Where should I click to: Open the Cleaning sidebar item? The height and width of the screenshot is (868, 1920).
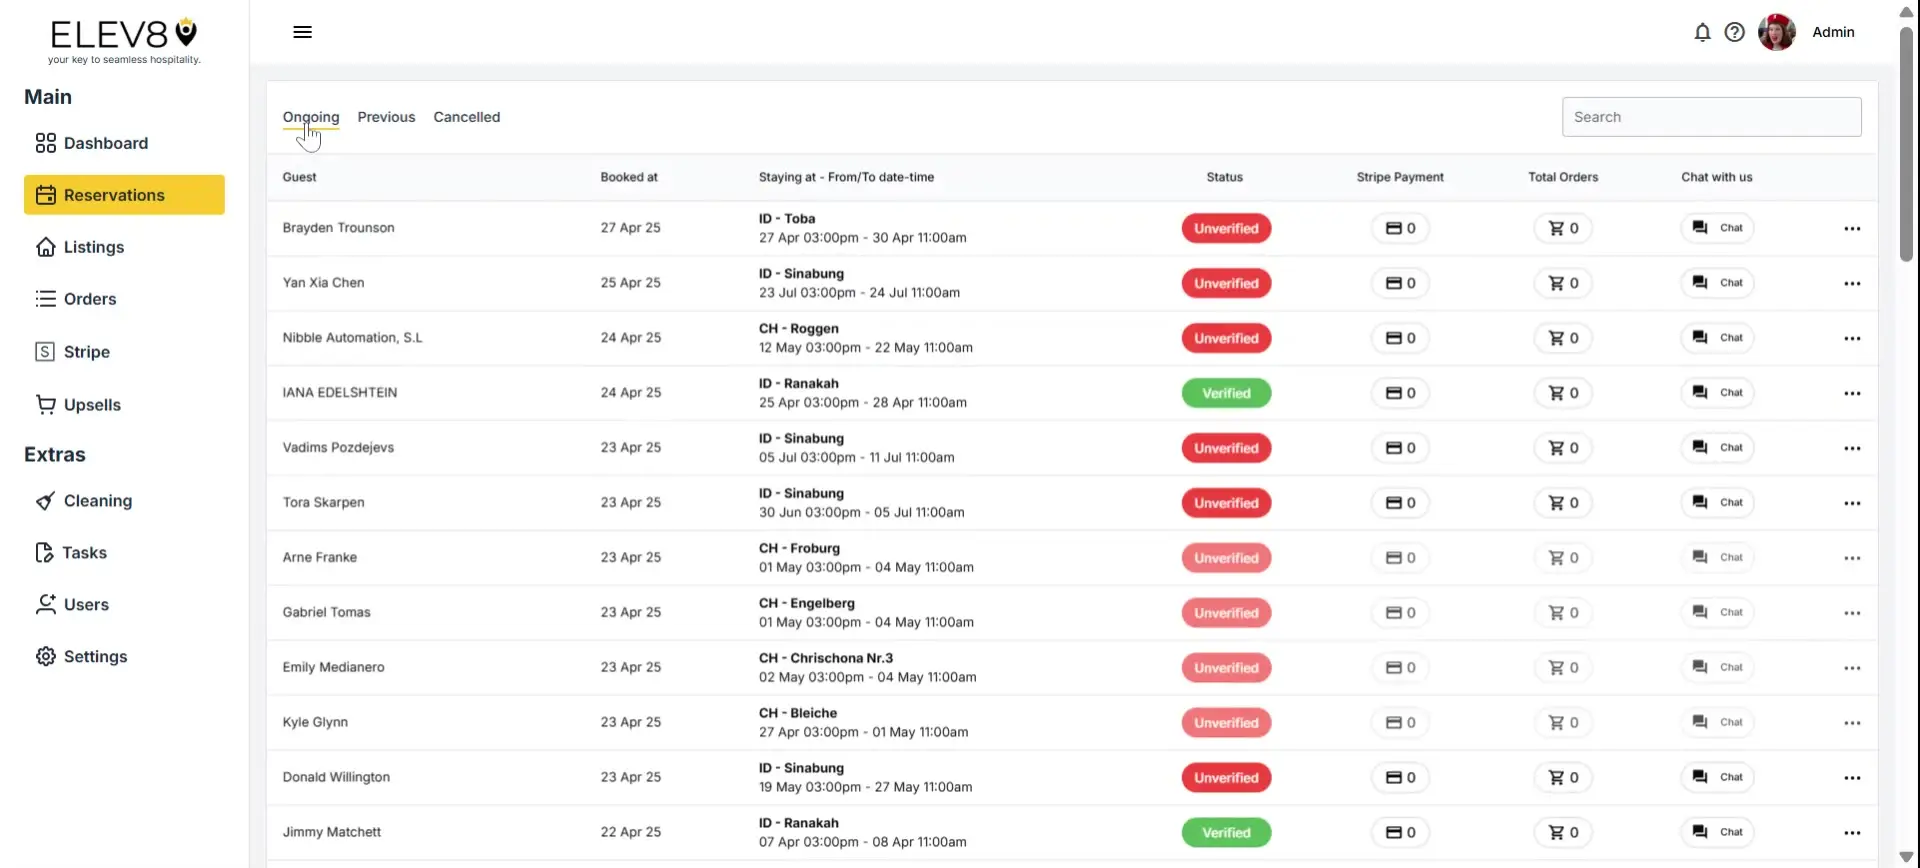coord(124,501)
